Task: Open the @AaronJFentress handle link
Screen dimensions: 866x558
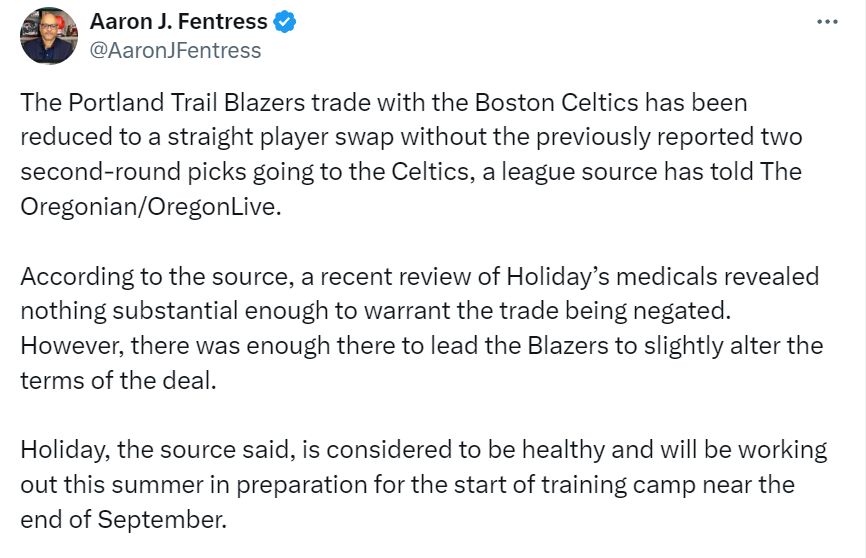Action: point(175,51)
